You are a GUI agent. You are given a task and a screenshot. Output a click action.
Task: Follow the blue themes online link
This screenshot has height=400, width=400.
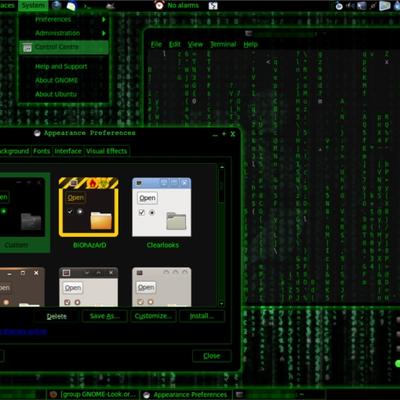click(23, 332)
